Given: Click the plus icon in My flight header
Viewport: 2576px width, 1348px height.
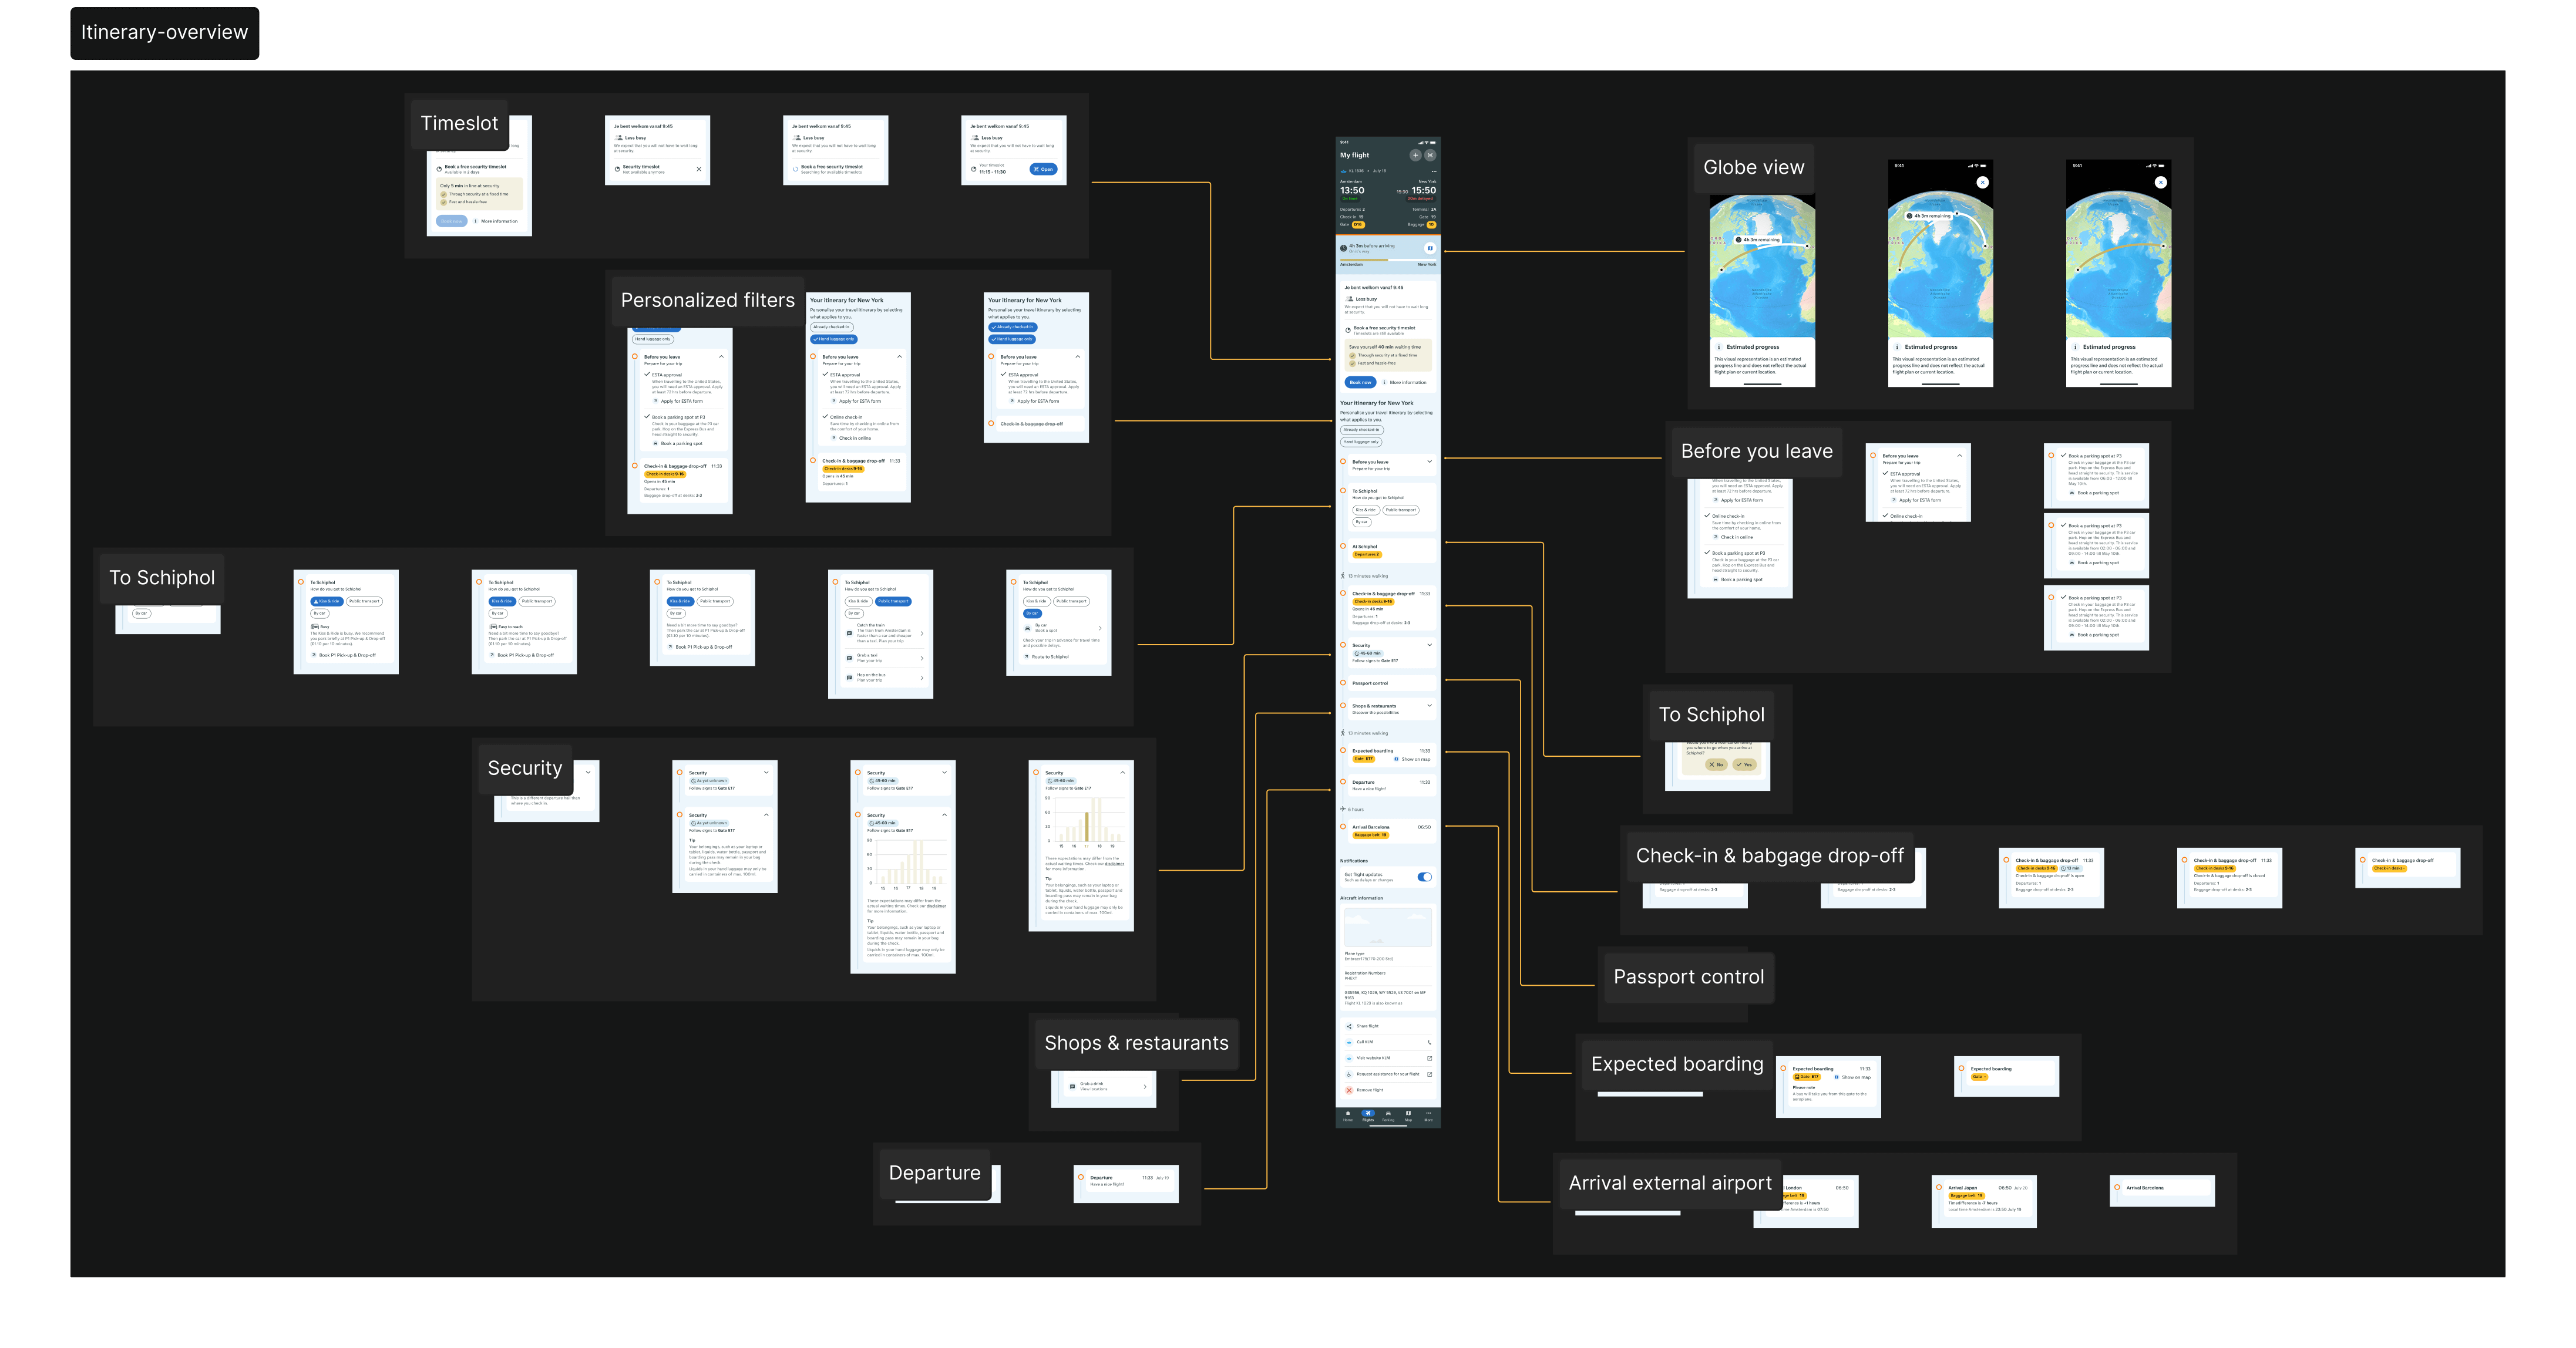Looking at the screenshot, I should point(1415,155).
